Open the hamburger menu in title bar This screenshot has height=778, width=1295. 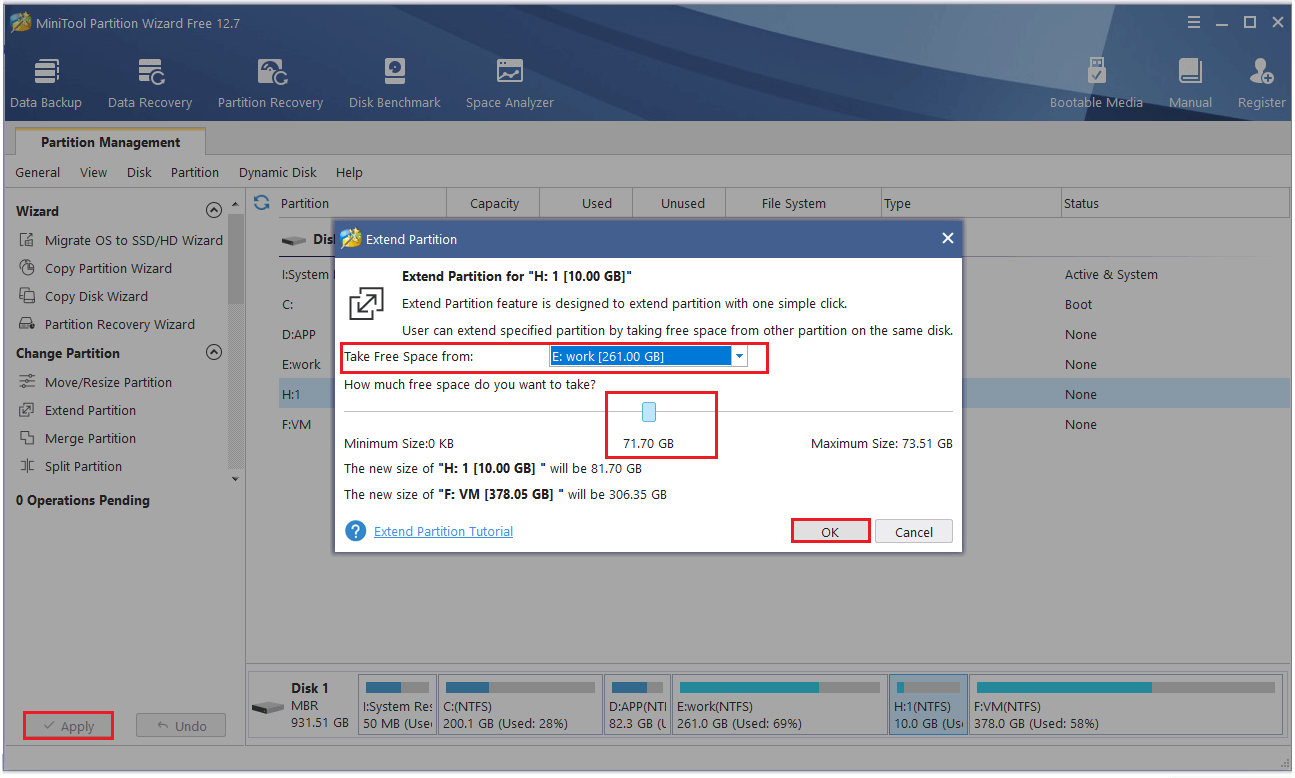pyautogui.click(x=1194, y=22)
